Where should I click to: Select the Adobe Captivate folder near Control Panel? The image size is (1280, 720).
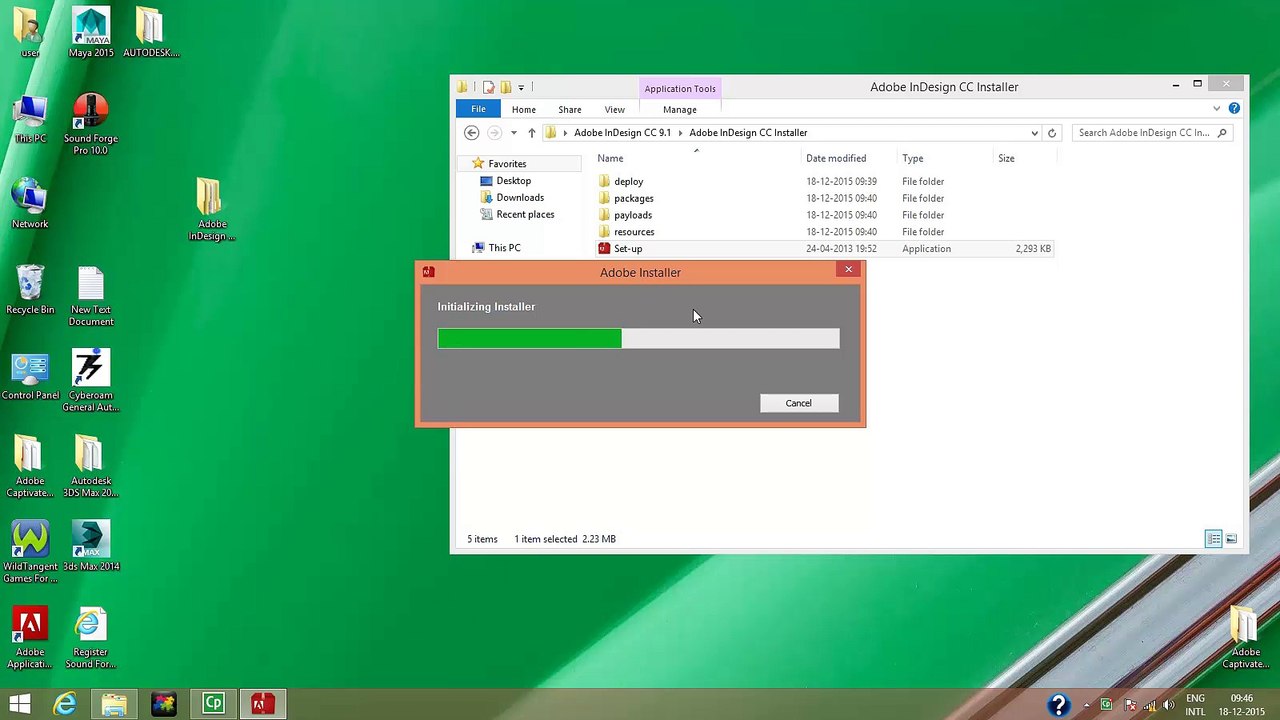point(30,467)
